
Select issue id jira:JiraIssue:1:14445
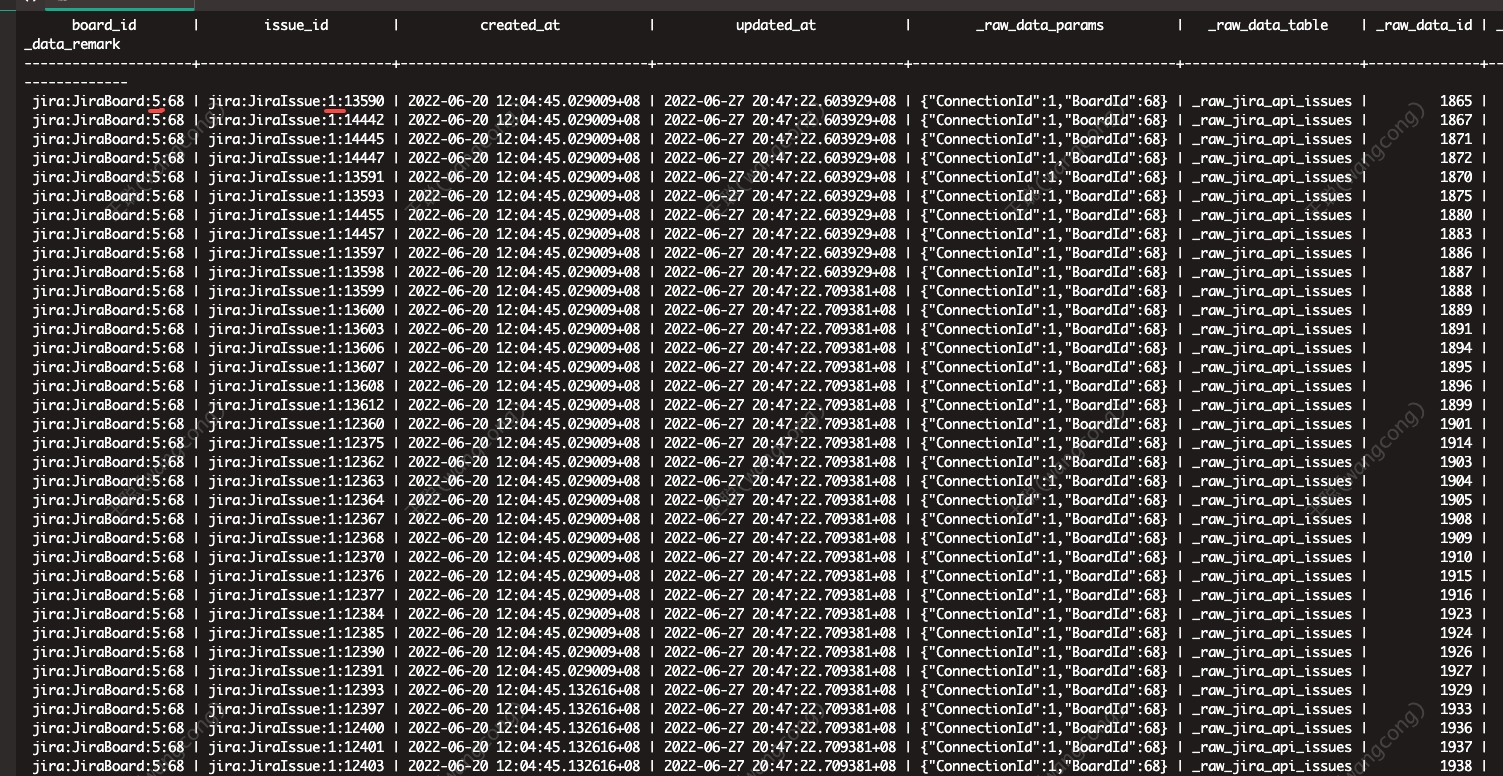(x=296, y=139)
